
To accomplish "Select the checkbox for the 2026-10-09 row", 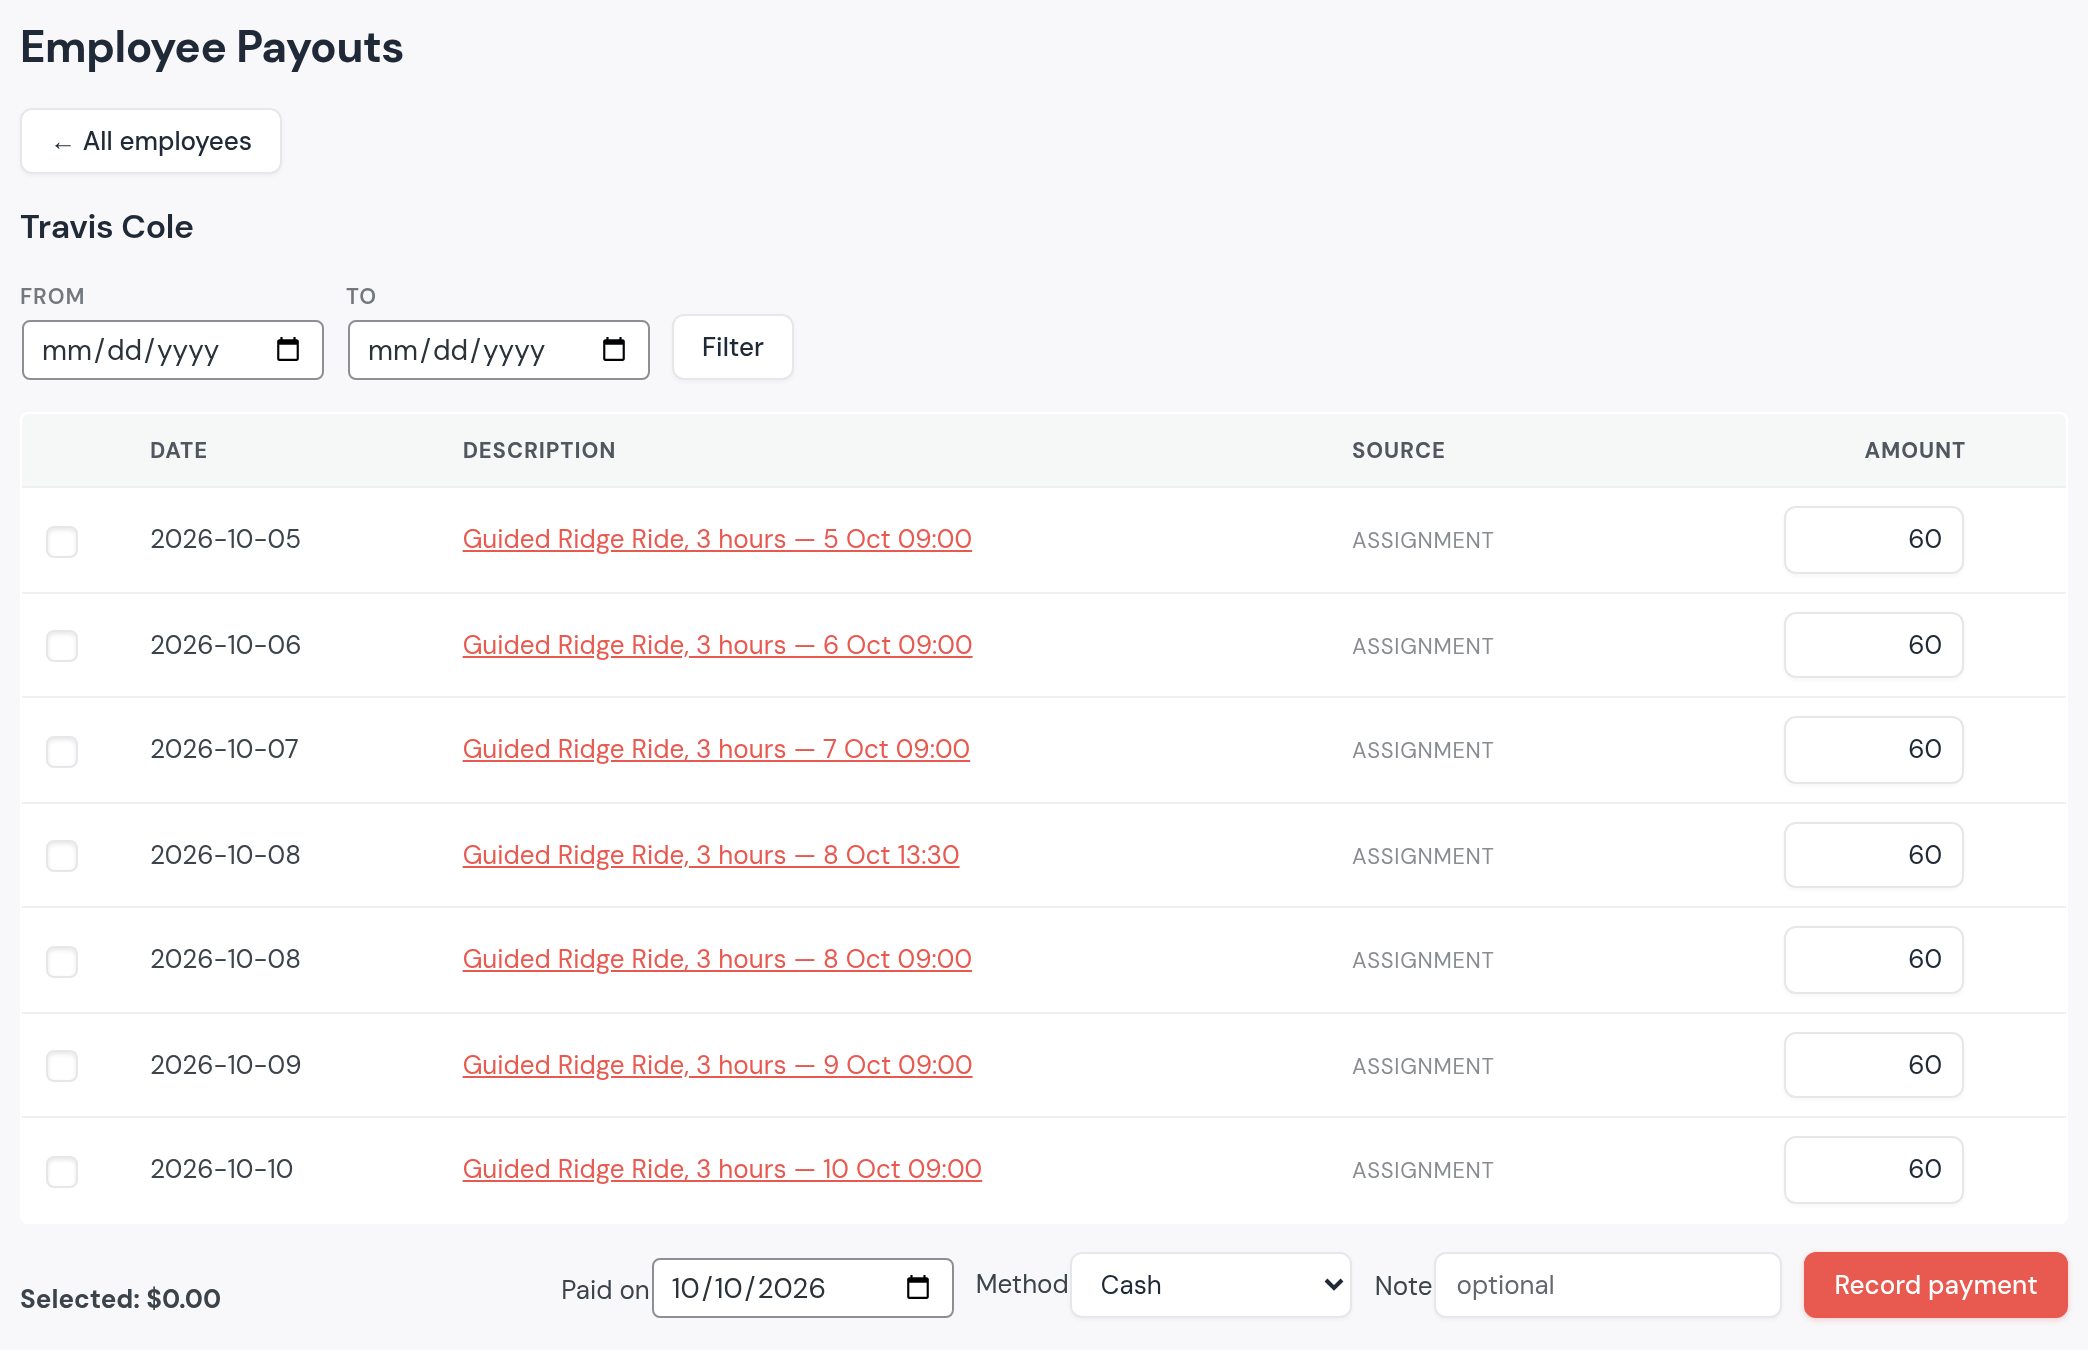I will pyautogui.click(x=62, y=1066).
